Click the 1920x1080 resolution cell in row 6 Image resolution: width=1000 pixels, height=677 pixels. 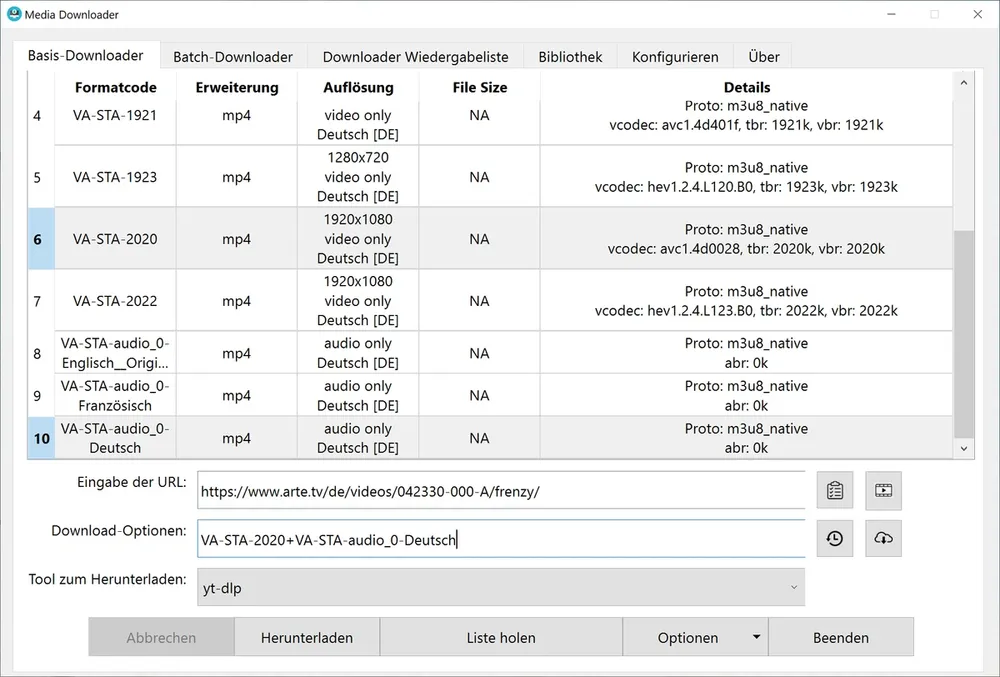tap(358, 239)
